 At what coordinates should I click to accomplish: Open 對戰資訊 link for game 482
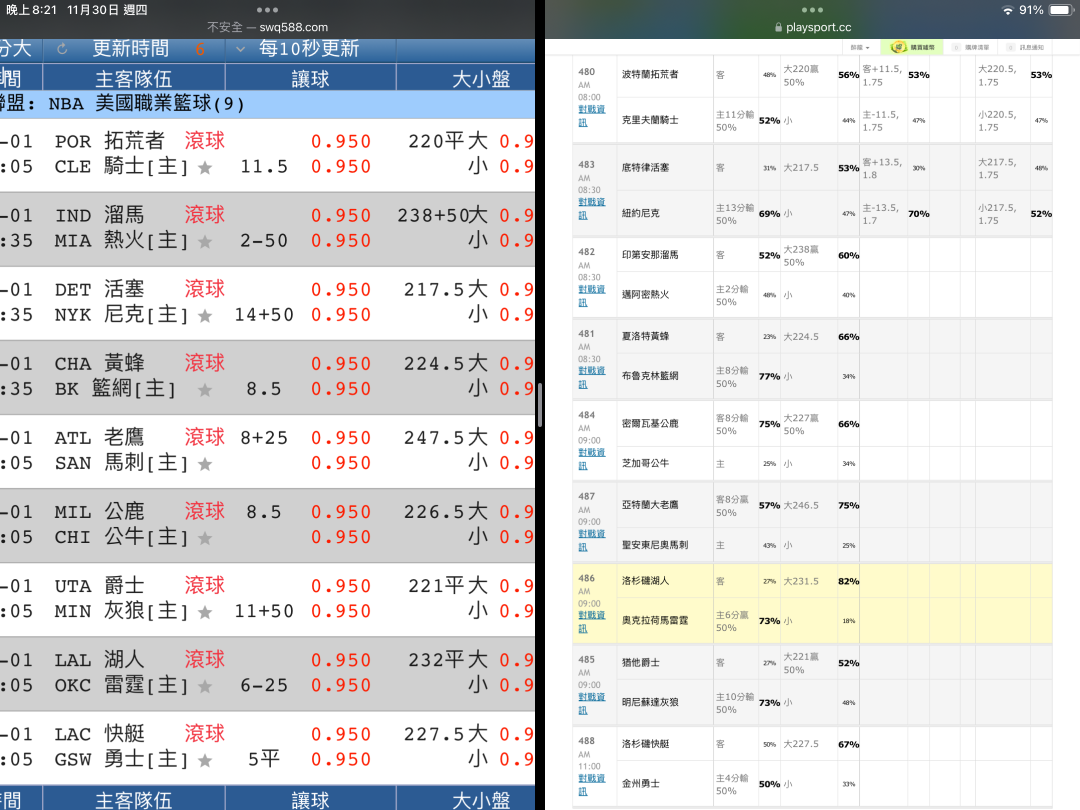click(x=592, y=295)
